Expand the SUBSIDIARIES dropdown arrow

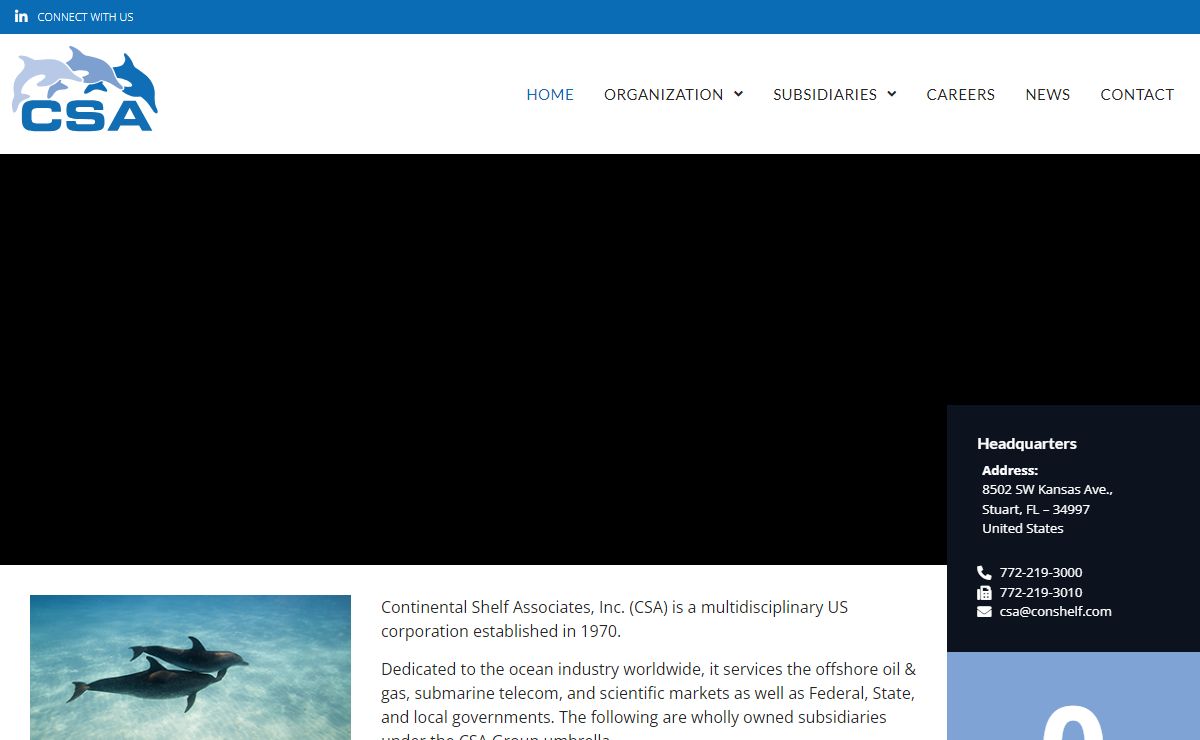point(891,94)
